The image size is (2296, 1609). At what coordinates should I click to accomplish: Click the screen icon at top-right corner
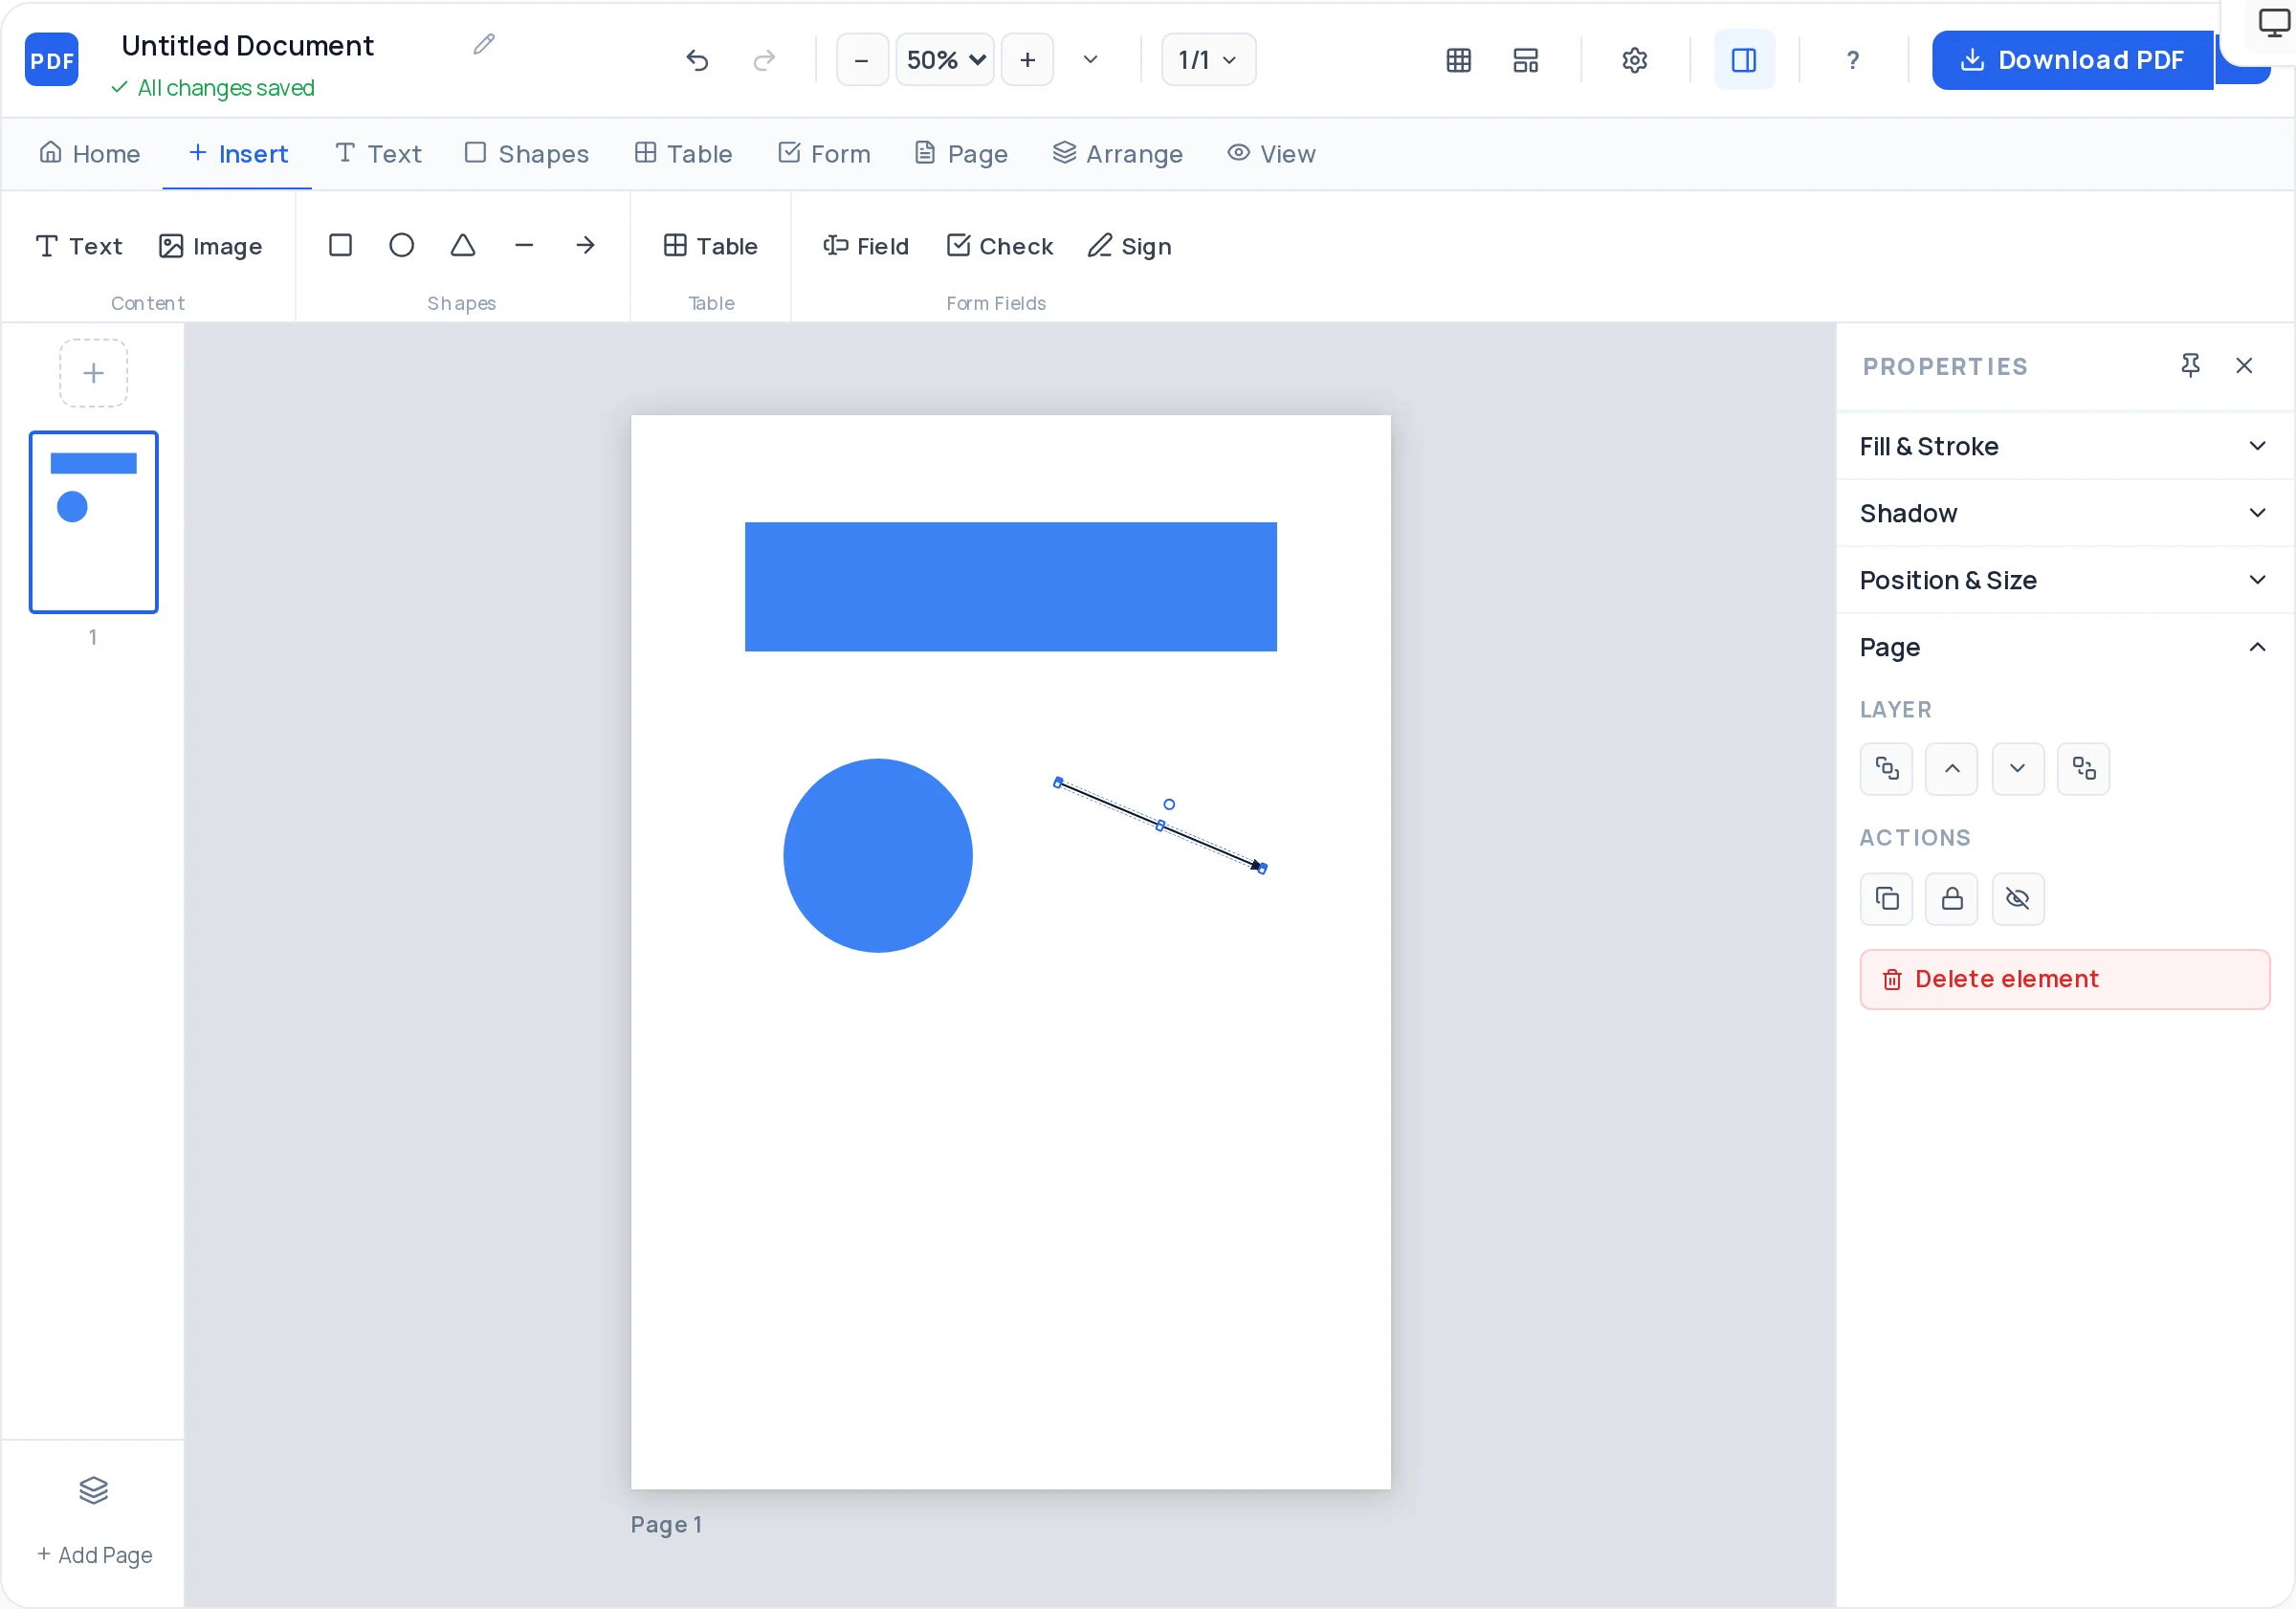pos(2274,22)
